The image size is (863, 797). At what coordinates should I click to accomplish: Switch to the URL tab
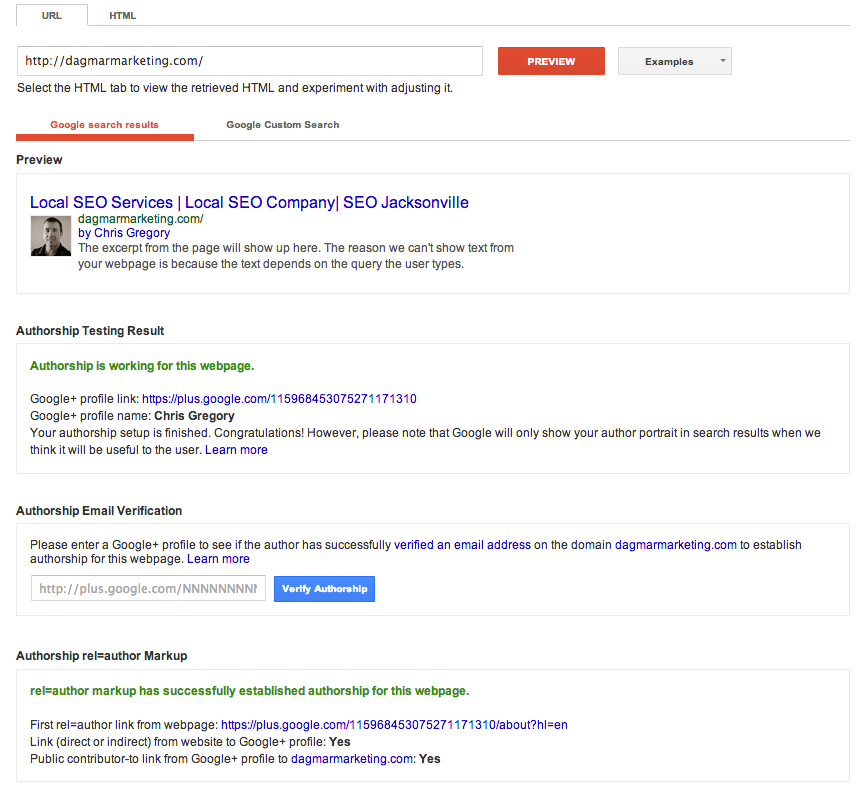click(x=52, y=15)
